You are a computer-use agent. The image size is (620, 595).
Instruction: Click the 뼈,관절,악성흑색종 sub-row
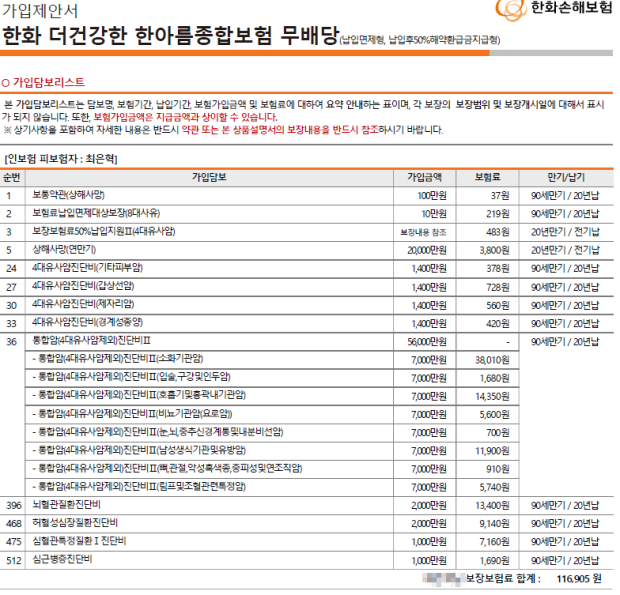pos(272,469)
